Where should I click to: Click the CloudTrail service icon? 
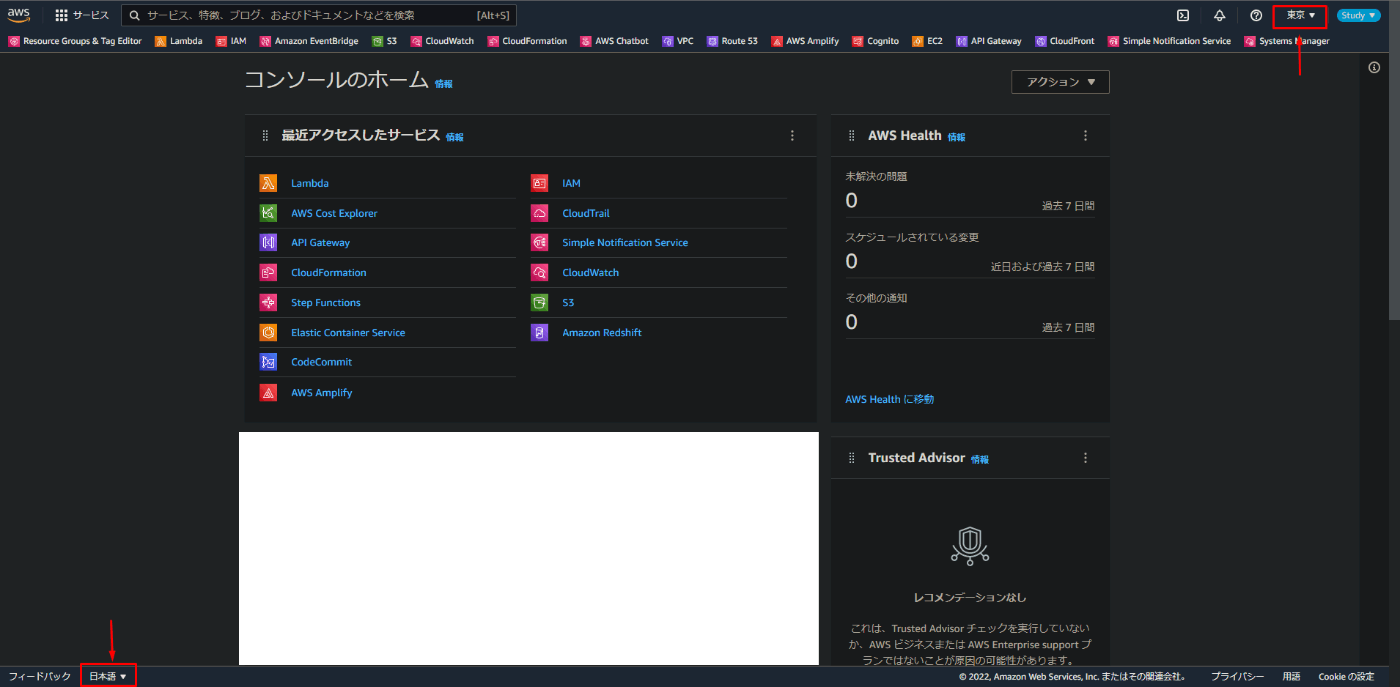(540, 213)
